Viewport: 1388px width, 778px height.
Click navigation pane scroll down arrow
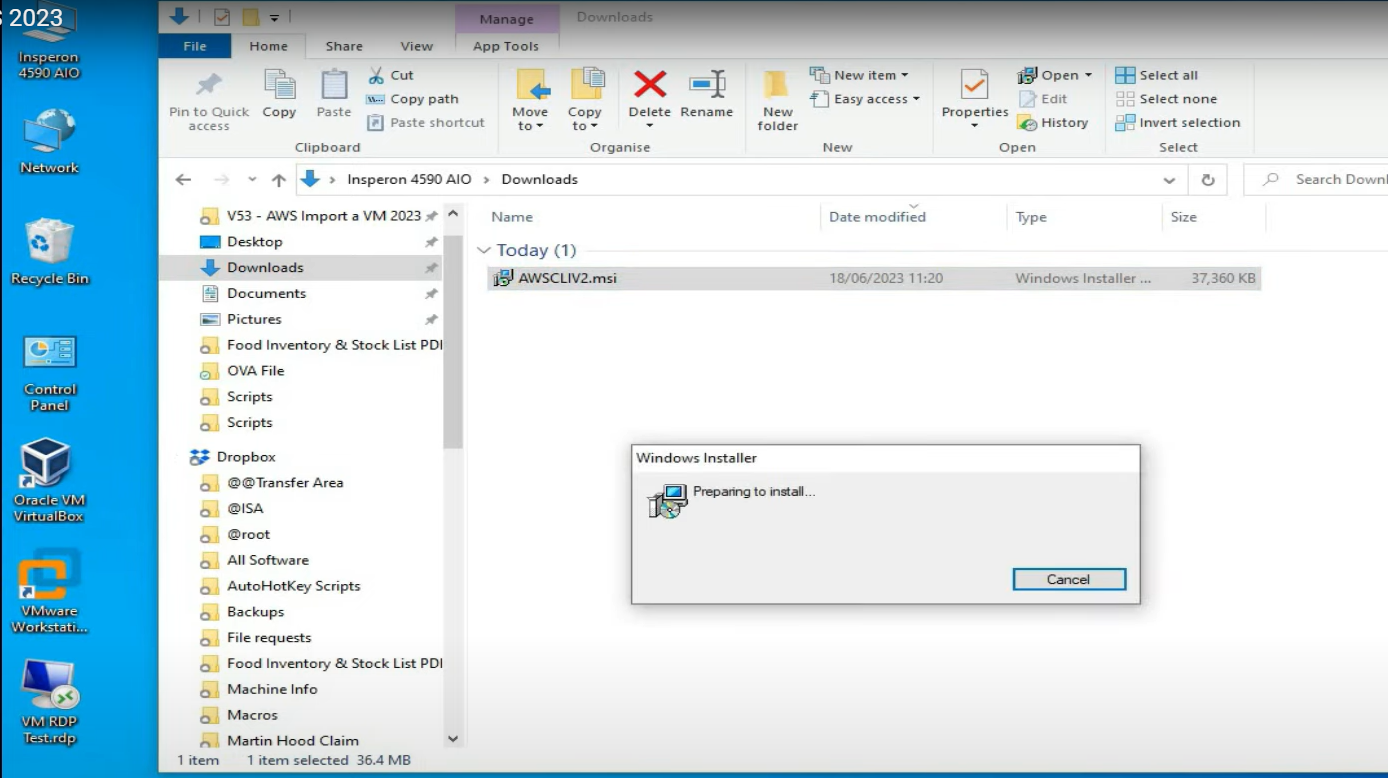[453, 739]
